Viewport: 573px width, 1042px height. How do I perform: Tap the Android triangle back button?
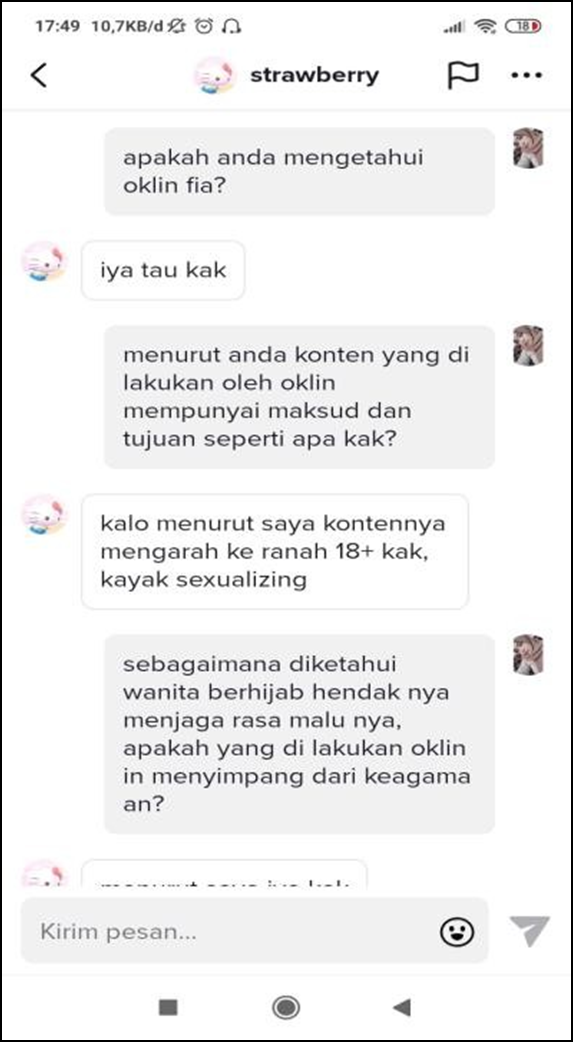click(401, 1007)
